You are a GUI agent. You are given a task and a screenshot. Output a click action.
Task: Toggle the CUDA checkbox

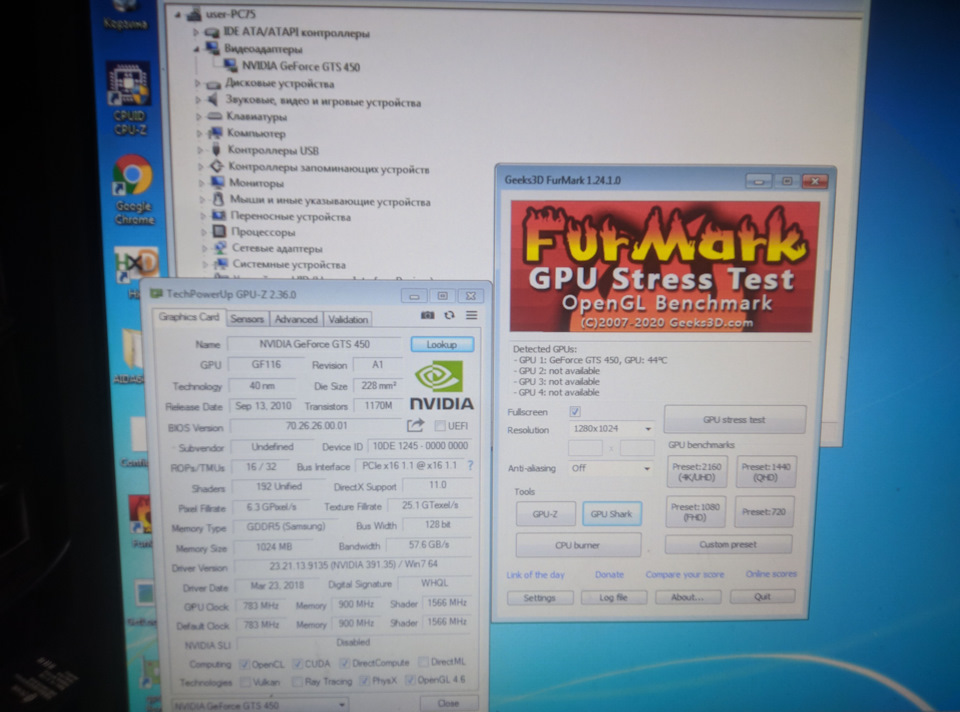tap(298, 664)
